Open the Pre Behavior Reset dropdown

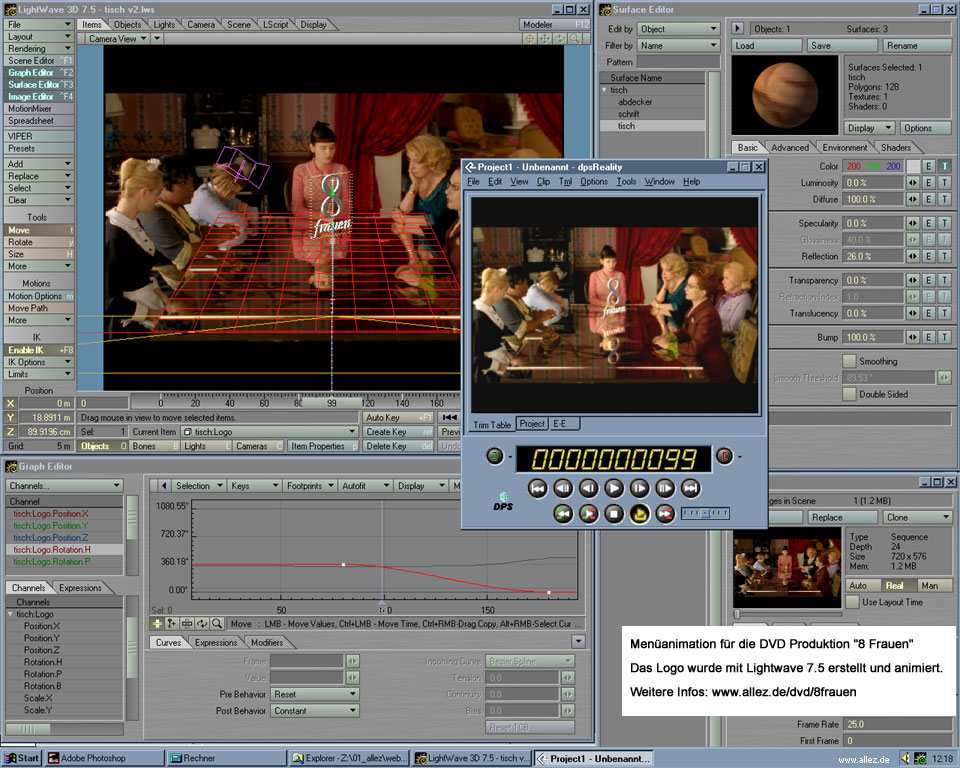pyautogui.click(x=315, y=694)
